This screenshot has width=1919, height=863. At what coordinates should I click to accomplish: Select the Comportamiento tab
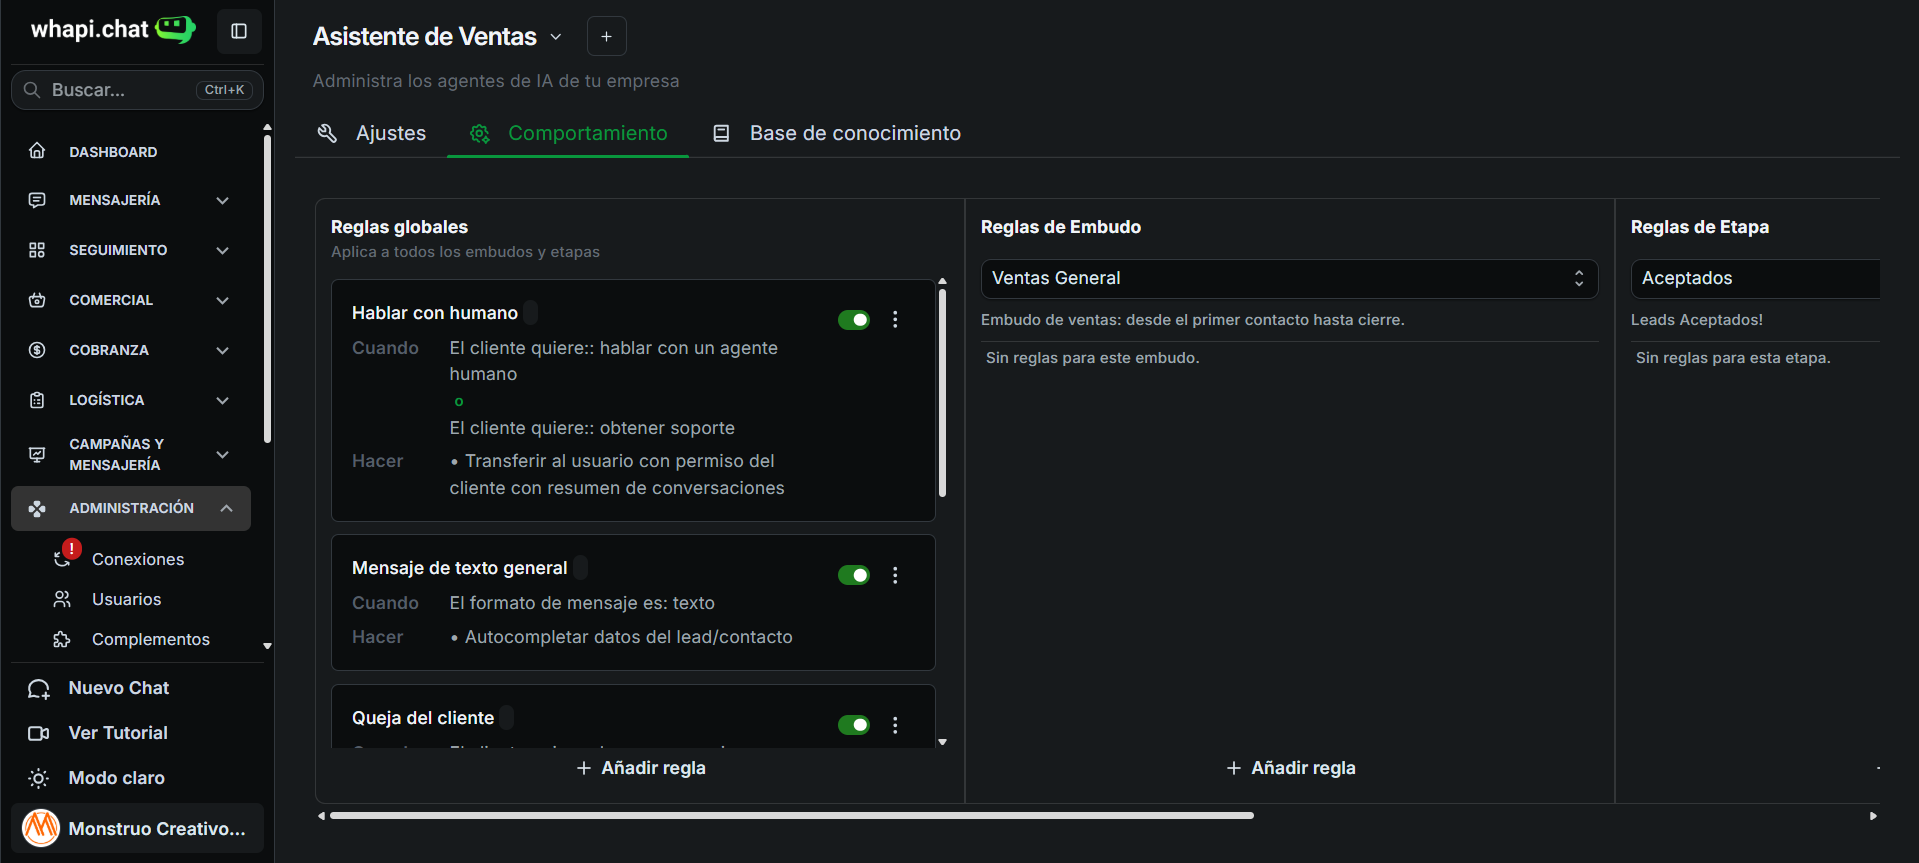click(568, 133)
